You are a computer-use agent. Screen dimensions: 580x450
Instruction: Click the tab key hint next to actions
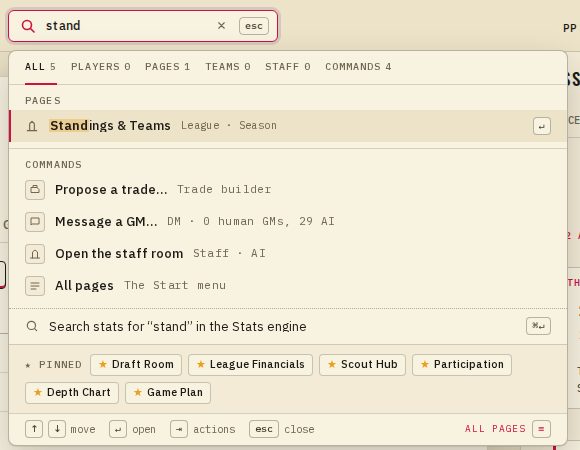[179, 429]
